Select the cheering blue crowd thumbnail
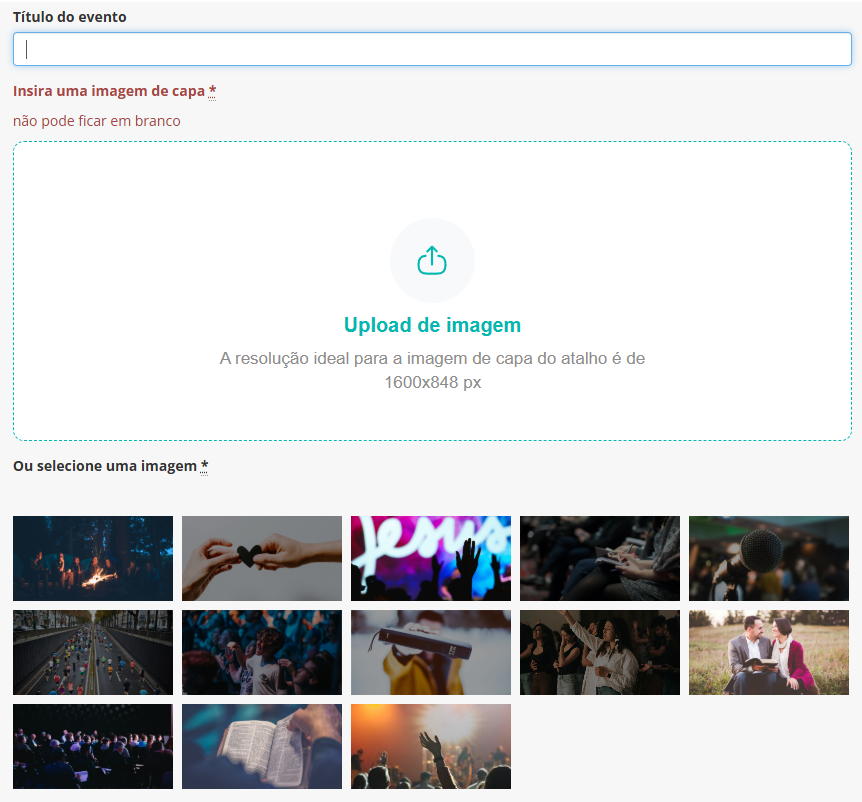This screenshot has height=802, width=862. 262,652
